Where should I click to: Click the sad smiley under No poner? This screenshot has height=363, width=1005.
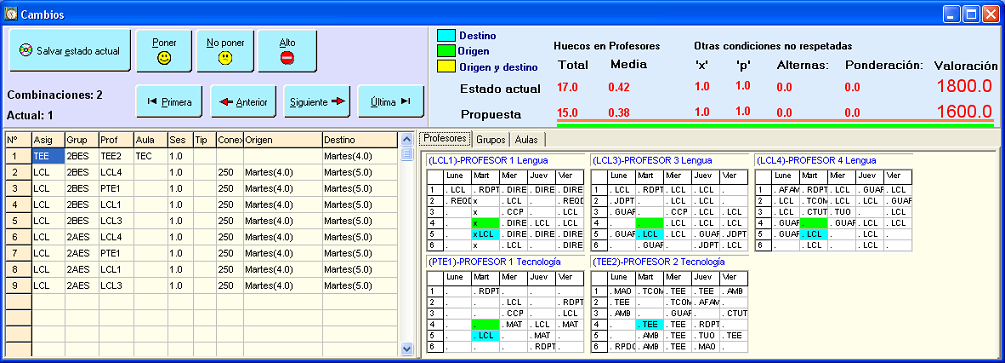(x=225, y=58)
